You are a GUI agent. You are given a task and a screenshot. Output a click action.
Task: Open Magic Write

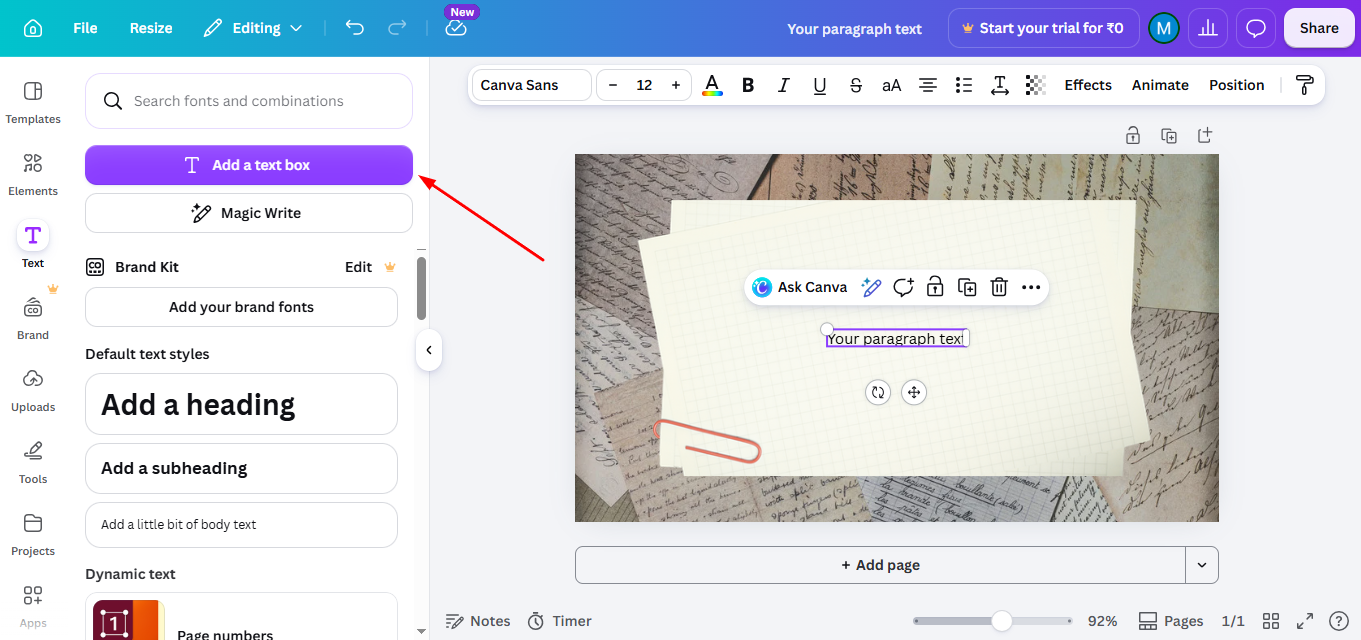(x=249, y=213)
